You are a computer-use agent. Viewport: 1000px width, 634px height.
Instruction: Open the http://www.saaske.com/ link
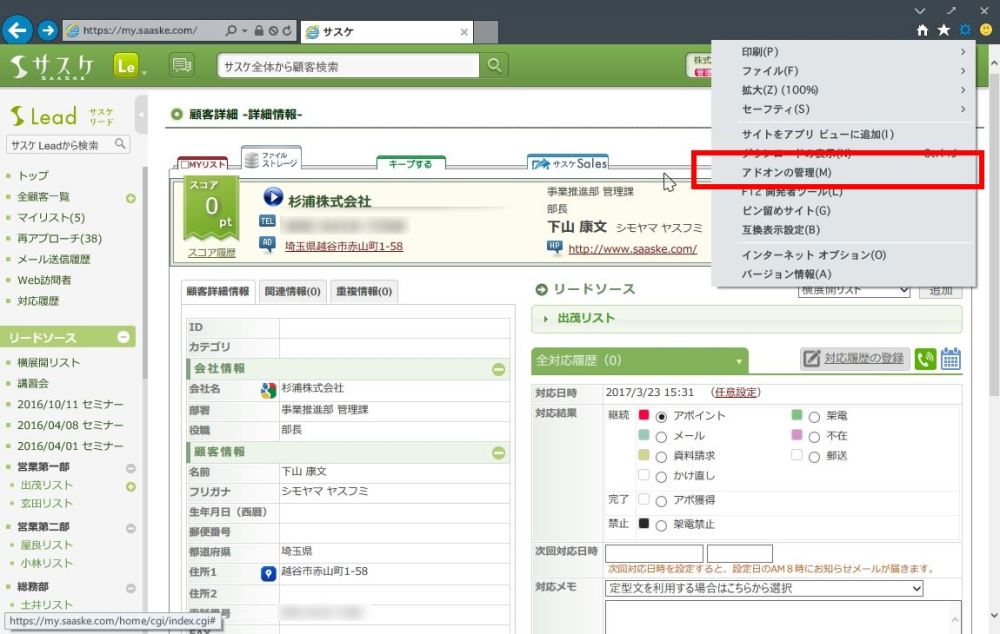(x=632, y=249)
